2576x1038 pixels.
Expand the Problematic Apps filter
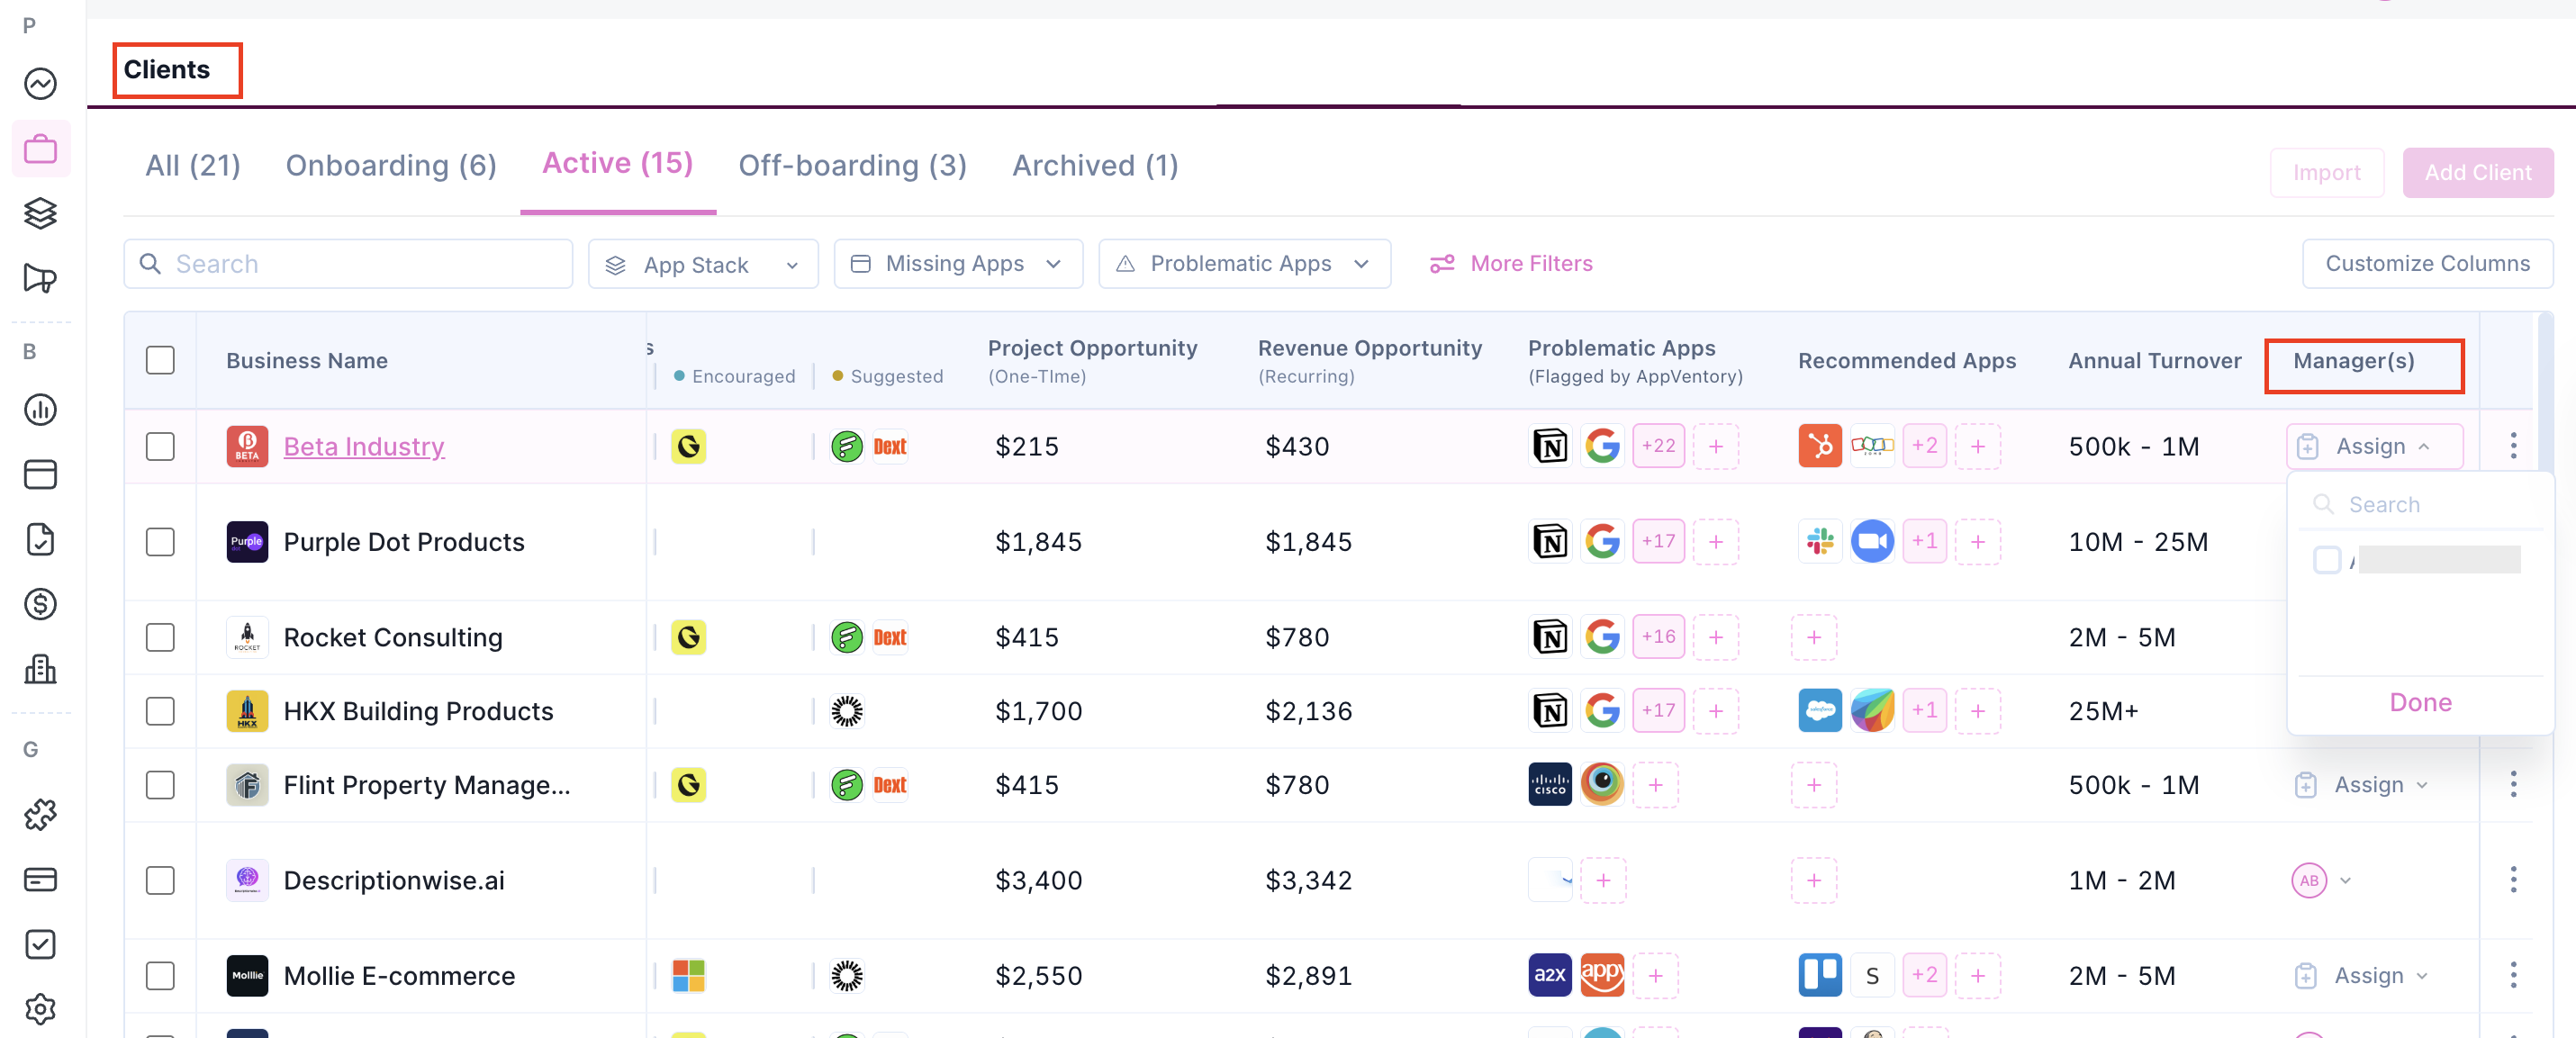[1243, 264]
